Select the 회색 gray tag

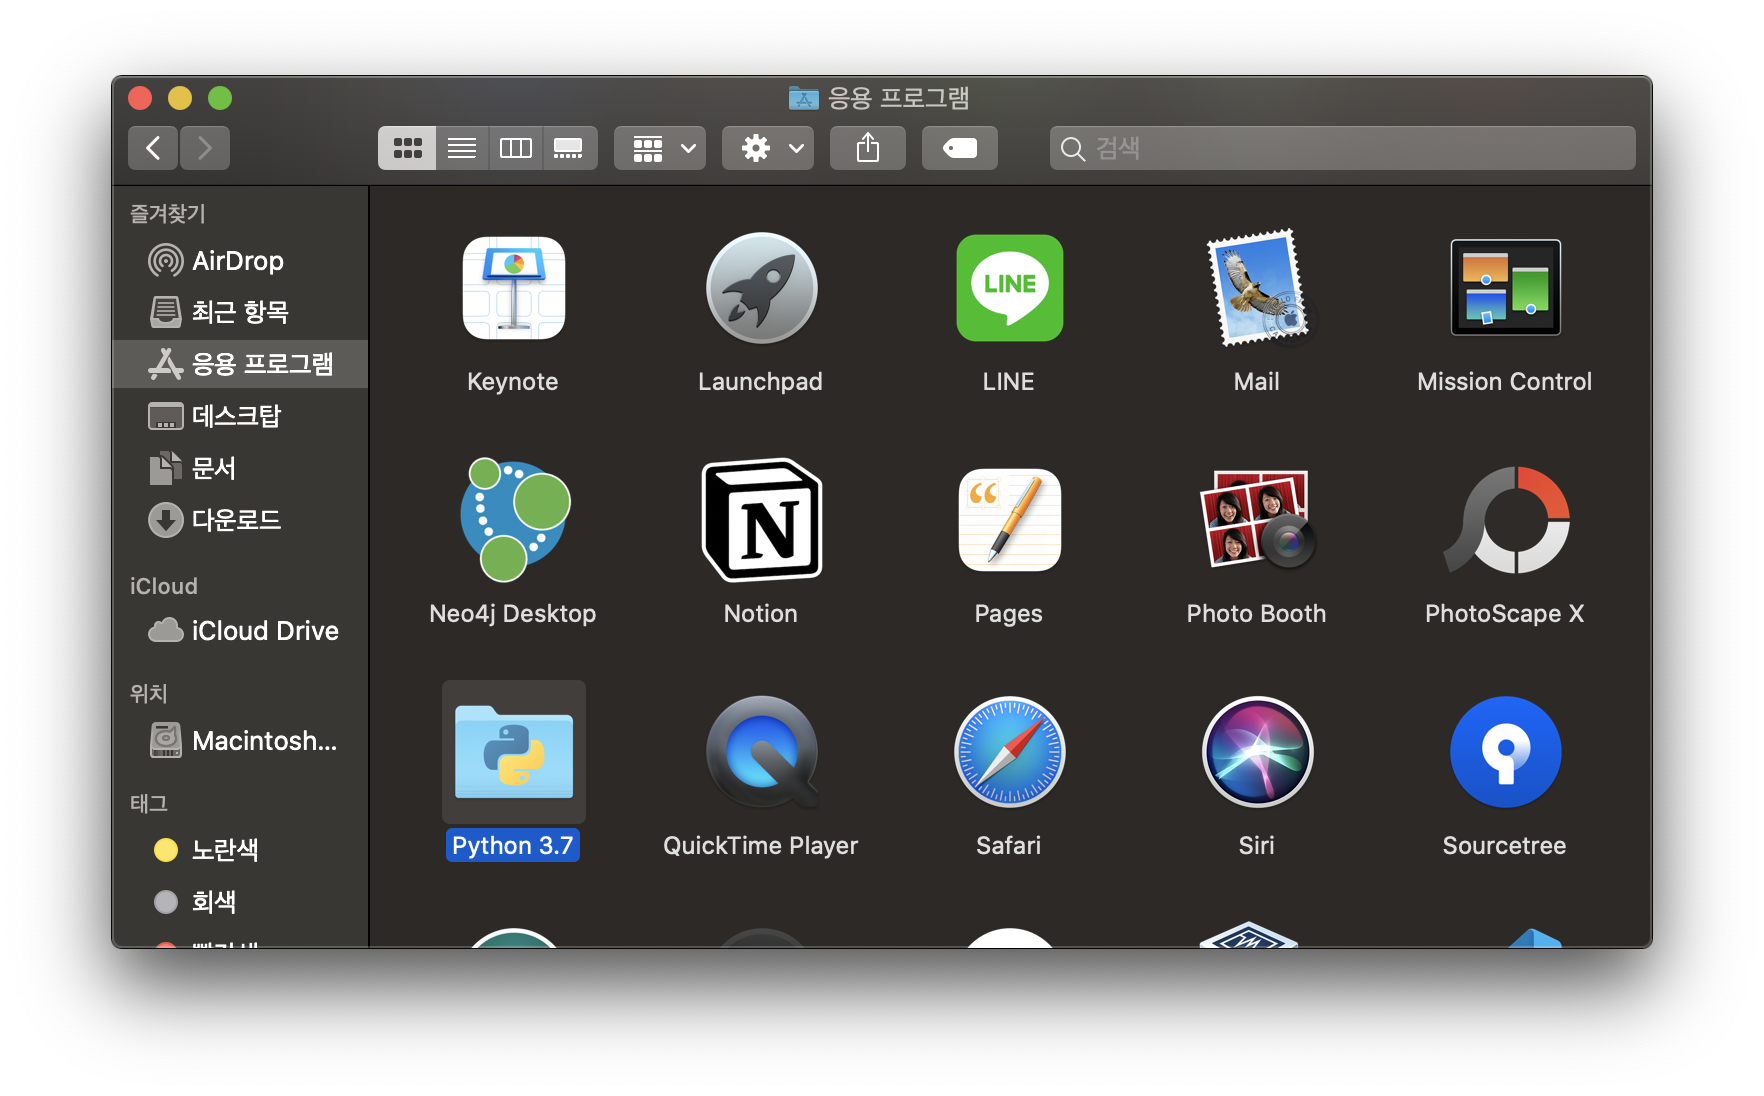tap(240, 902)
